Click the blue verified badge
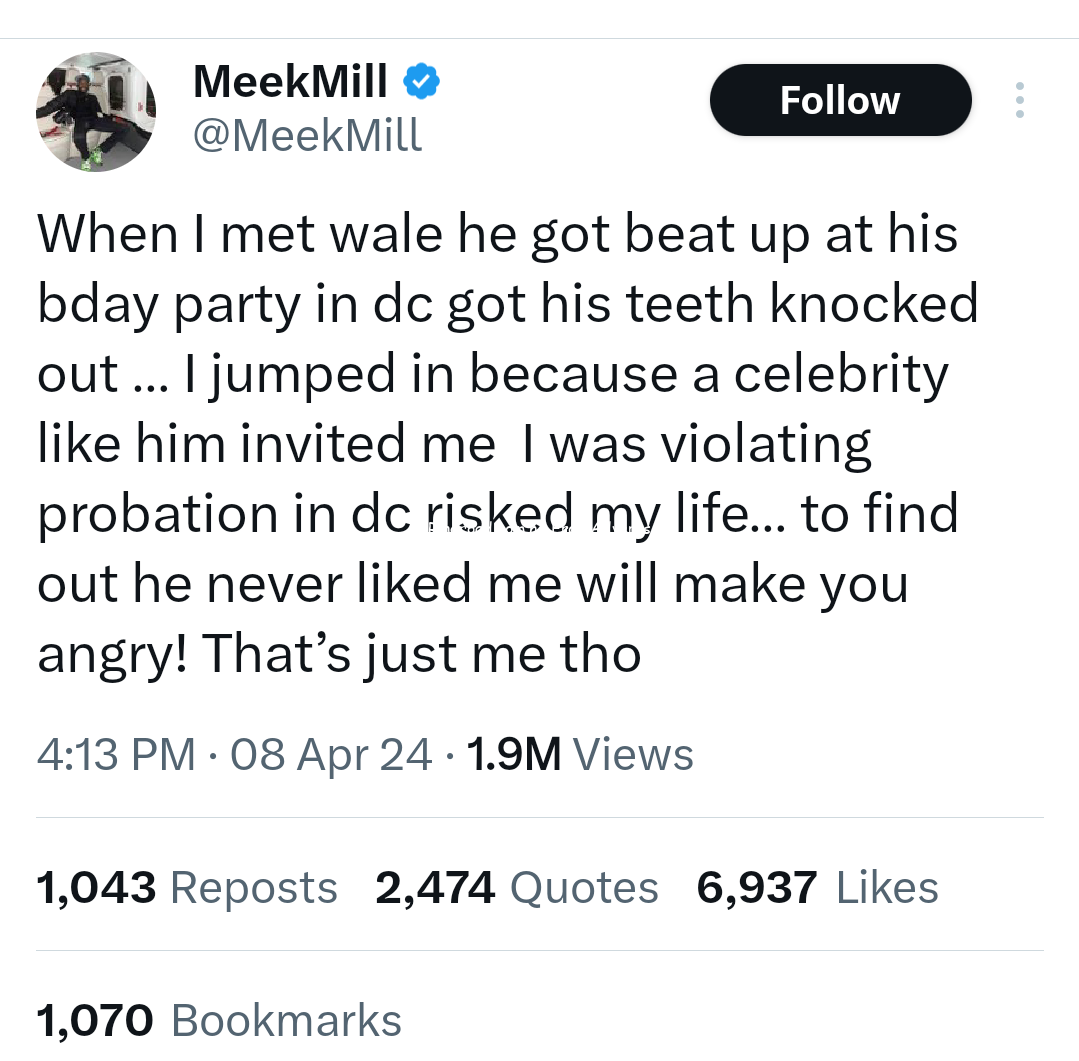 point(421,82)
